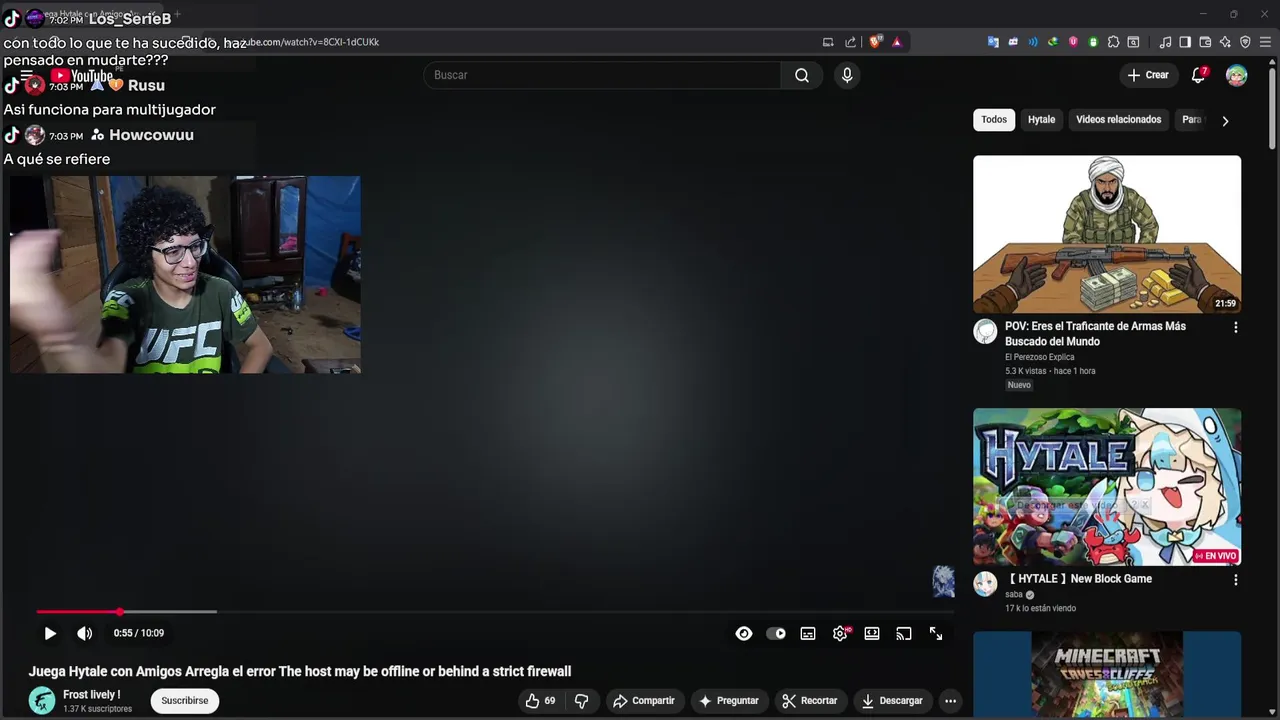Click the search magnifier button
The width and height of the screenshot is (1280, 720).
[x=802, y=75]
